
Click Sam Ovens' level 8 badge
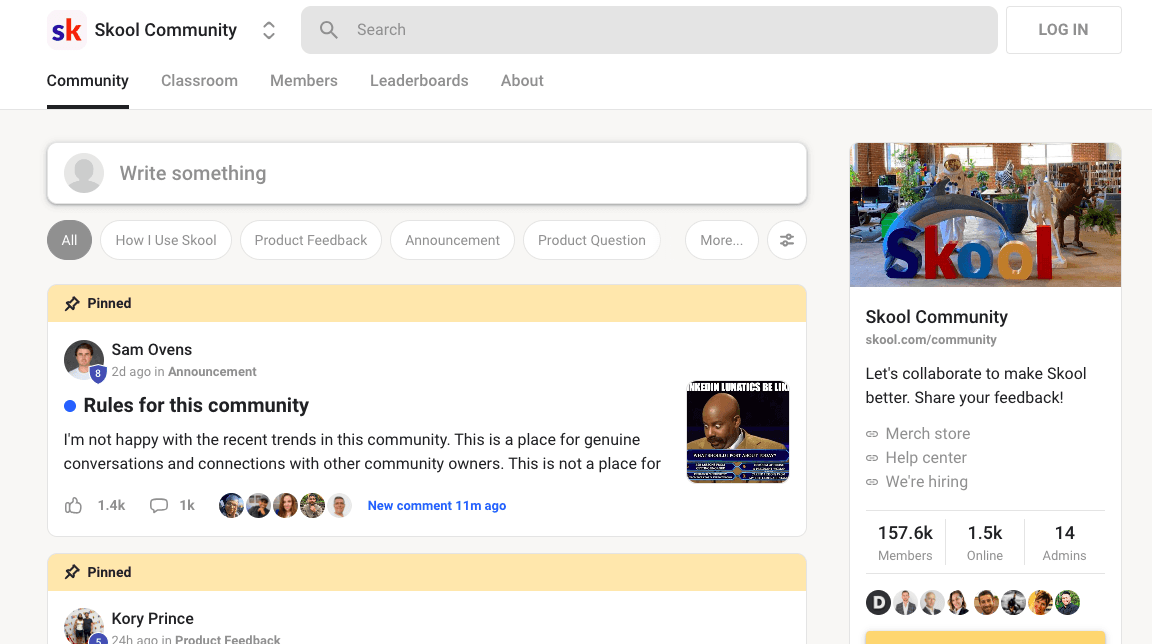97,372
